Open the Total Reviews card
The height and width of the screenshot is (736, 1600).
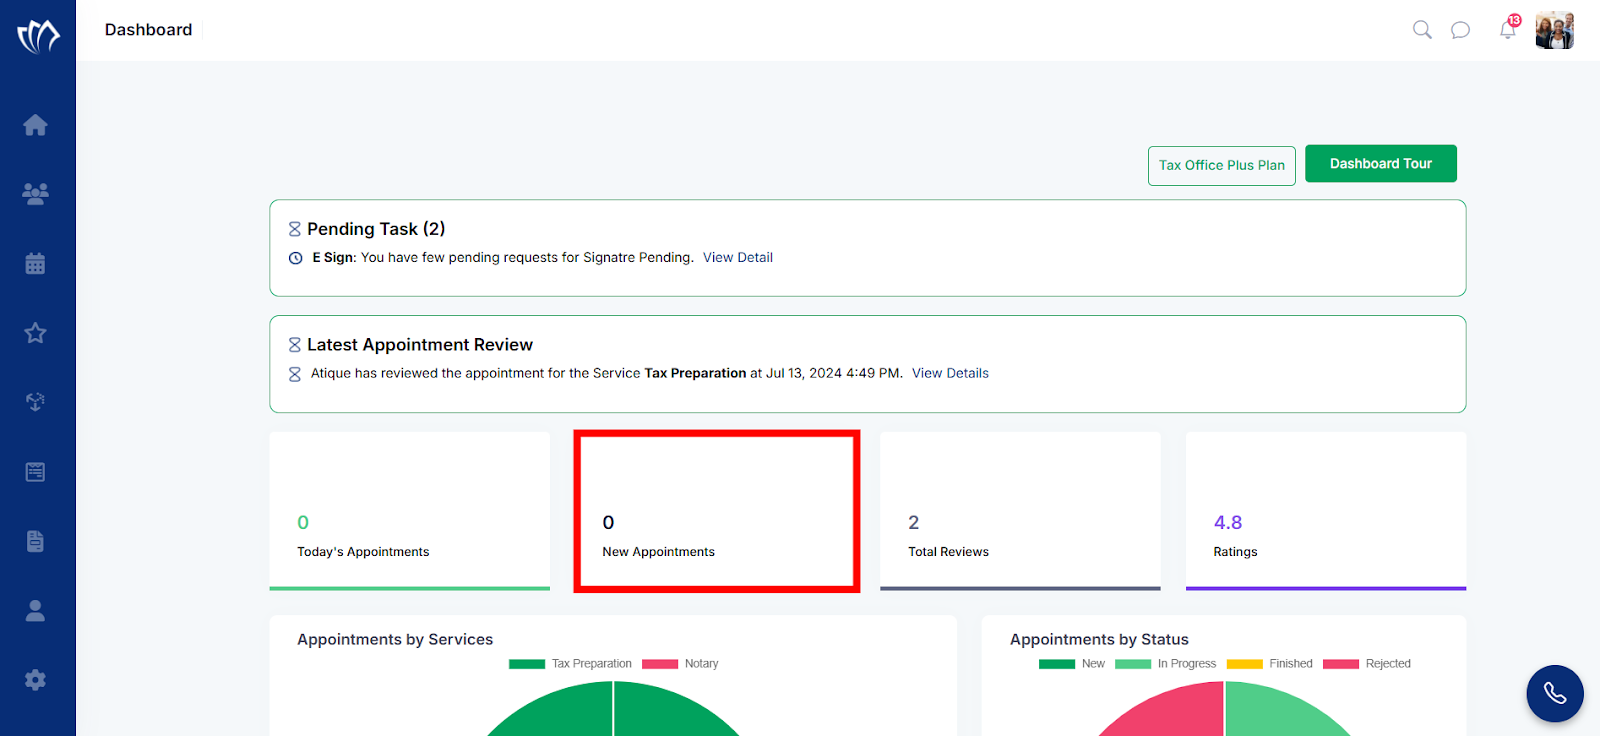pos(1020,511)
